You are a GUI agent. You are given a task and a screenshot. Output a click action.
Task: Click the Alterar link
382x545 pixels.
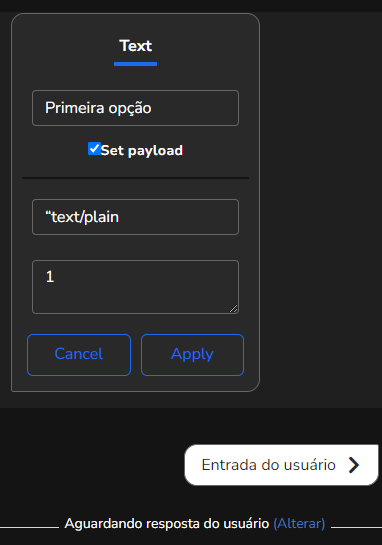(x=299, y=523)
